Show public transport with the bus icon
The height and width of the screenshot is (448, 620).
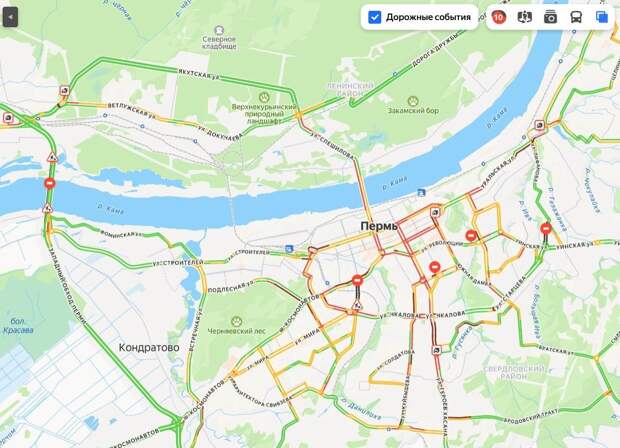coord(576,17)
